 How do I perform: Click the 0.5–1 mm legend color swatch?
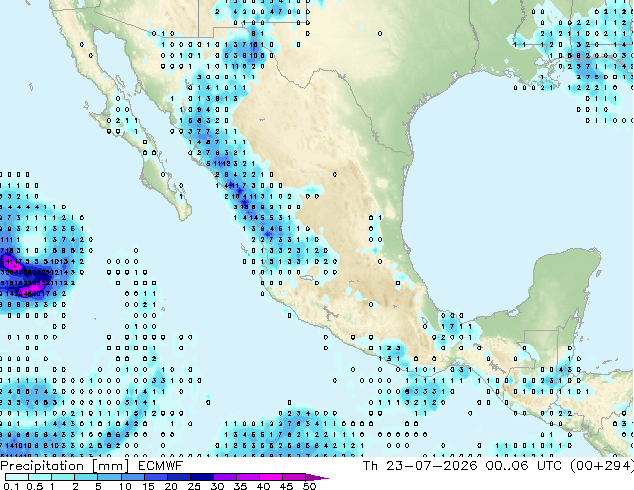pyautogui.click(x=40, y=477)
